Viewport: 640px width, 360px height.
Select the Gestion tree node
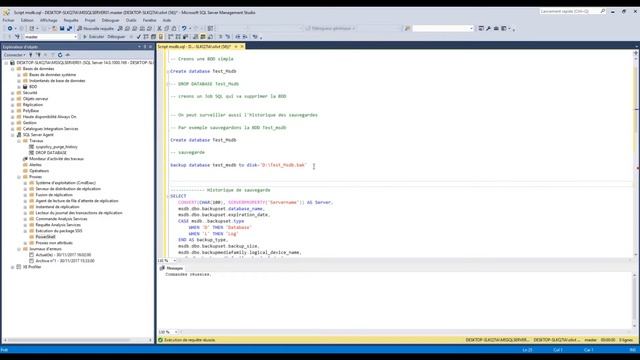point(29,123)
